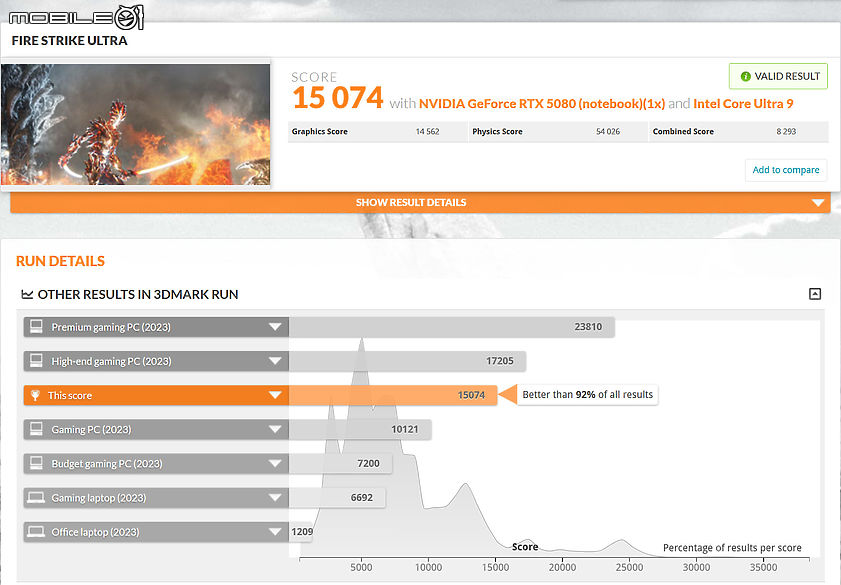Viewport: 841px width, 585px height.
Task: Click the Fire Strike Ultra title
Action: click(70, 41)
